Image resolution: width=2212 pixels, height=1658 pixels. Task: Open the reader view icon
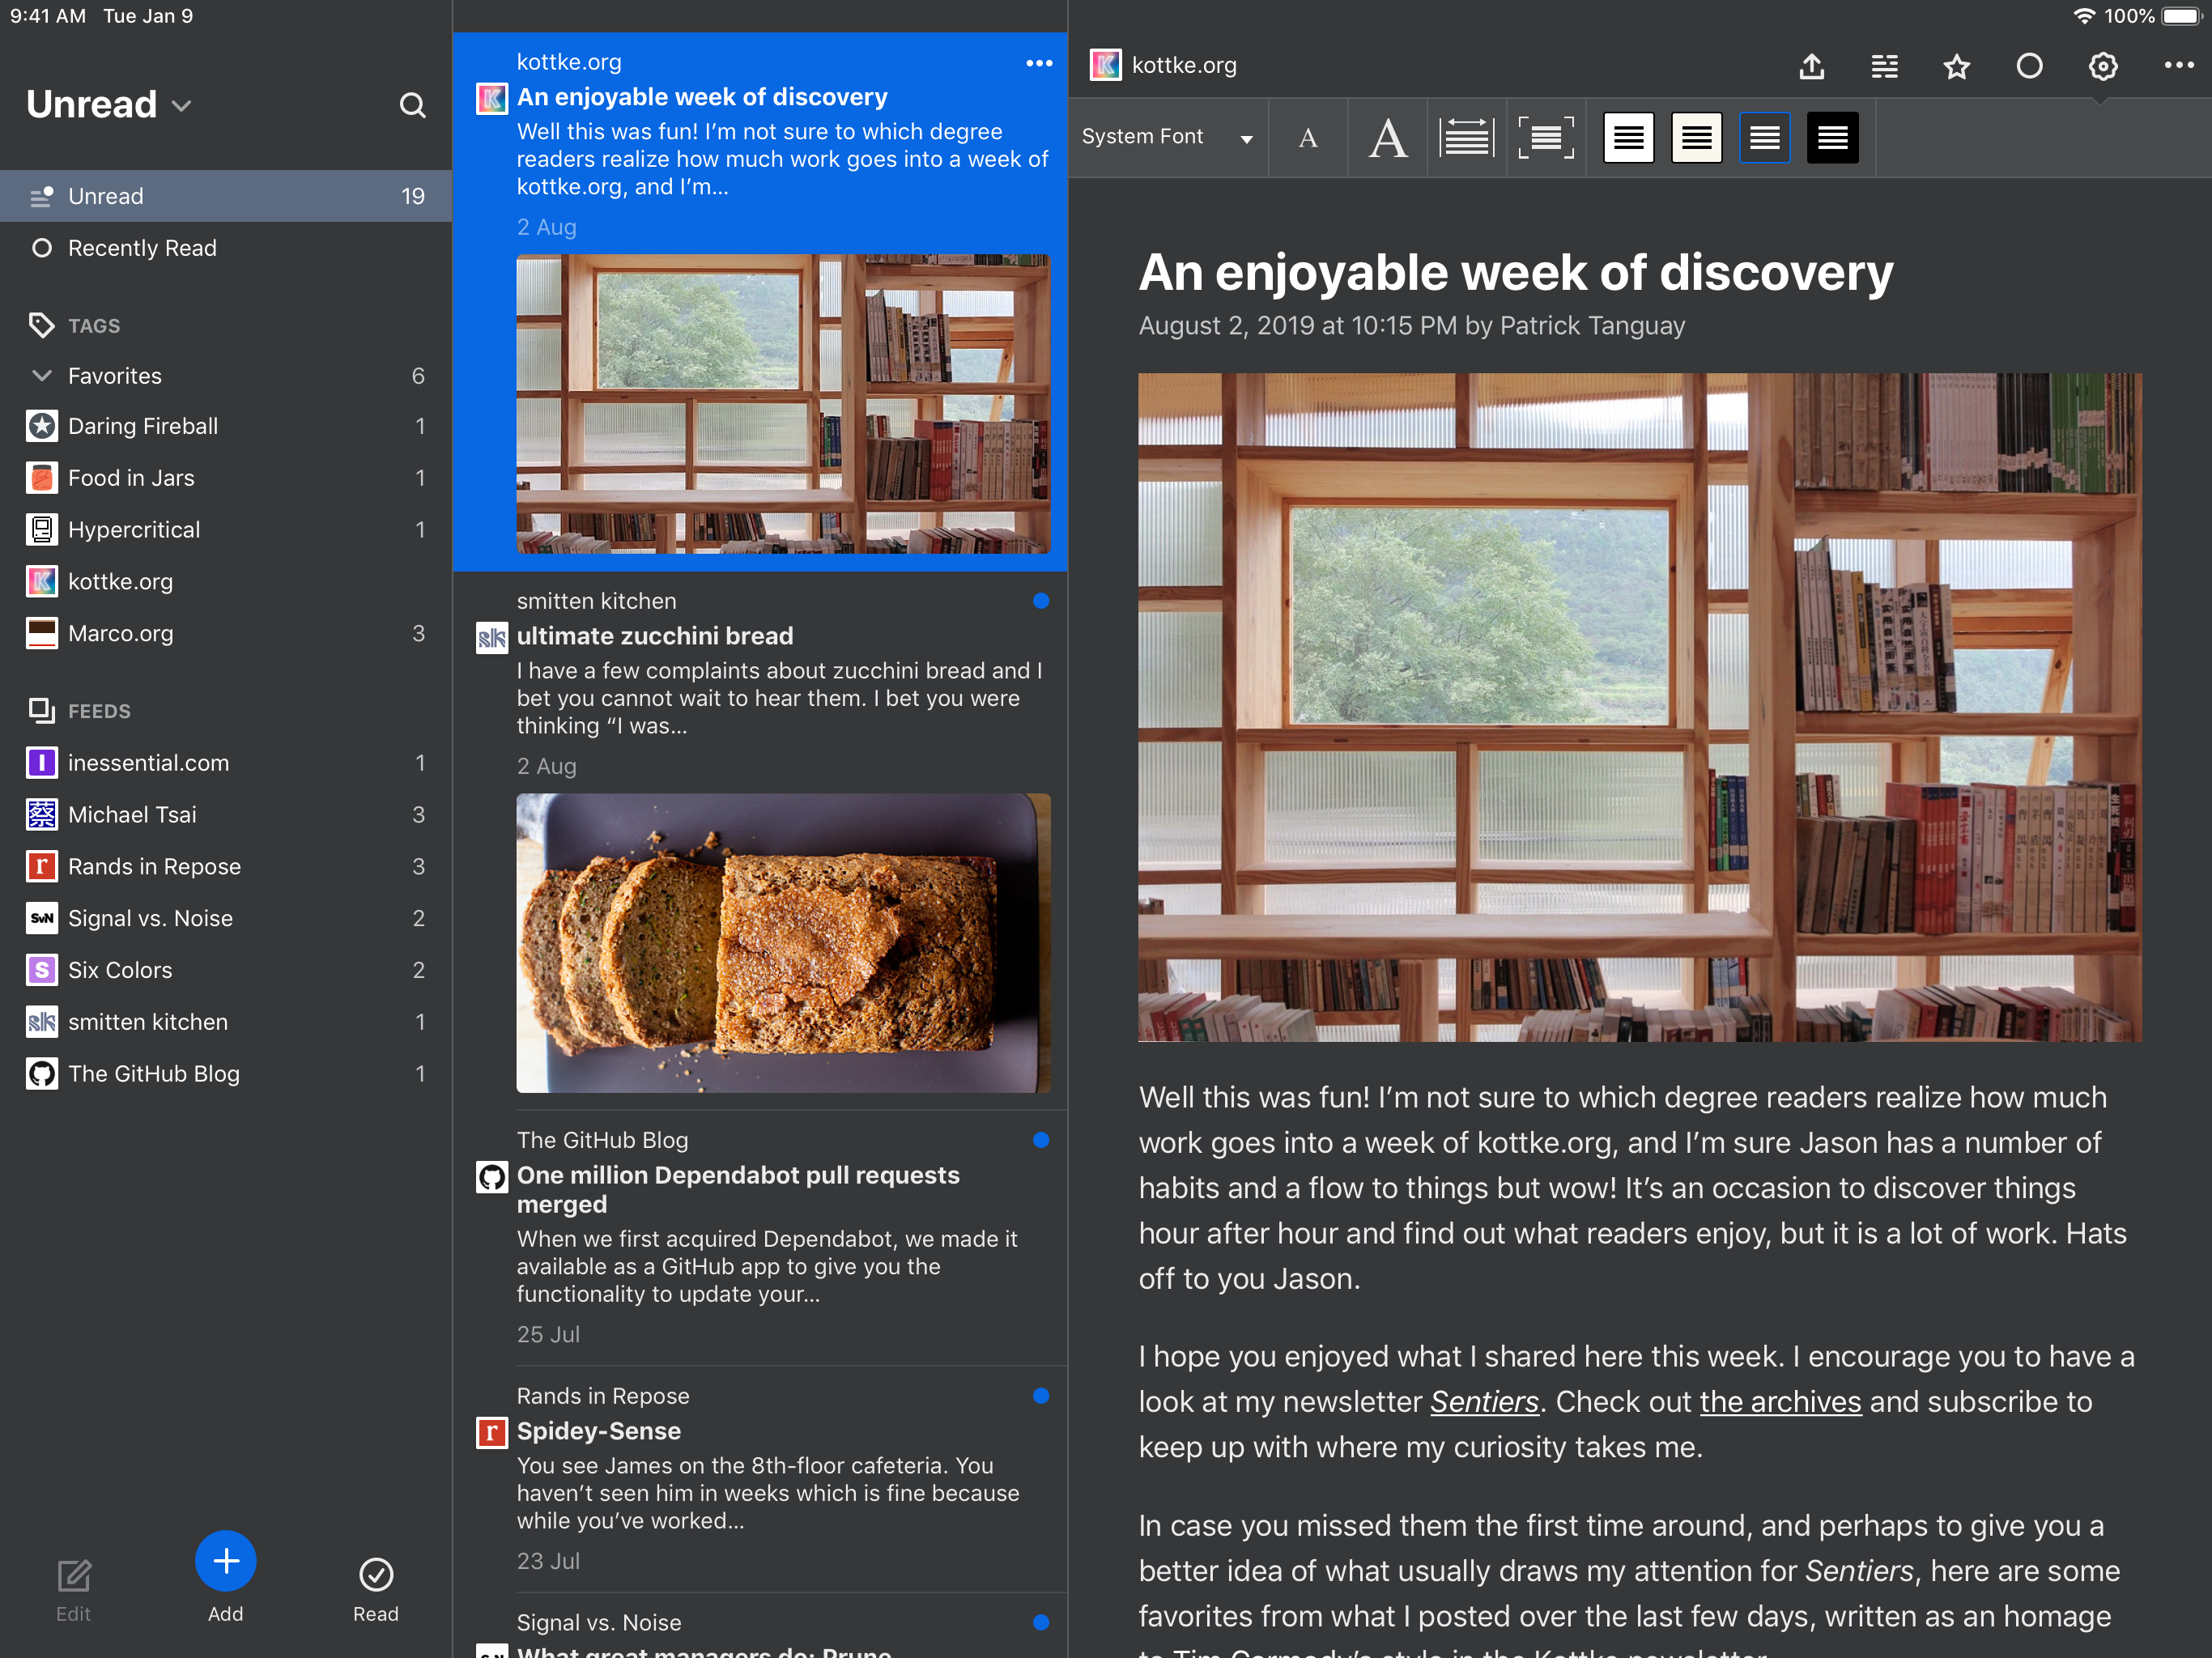pos(1884,66)
